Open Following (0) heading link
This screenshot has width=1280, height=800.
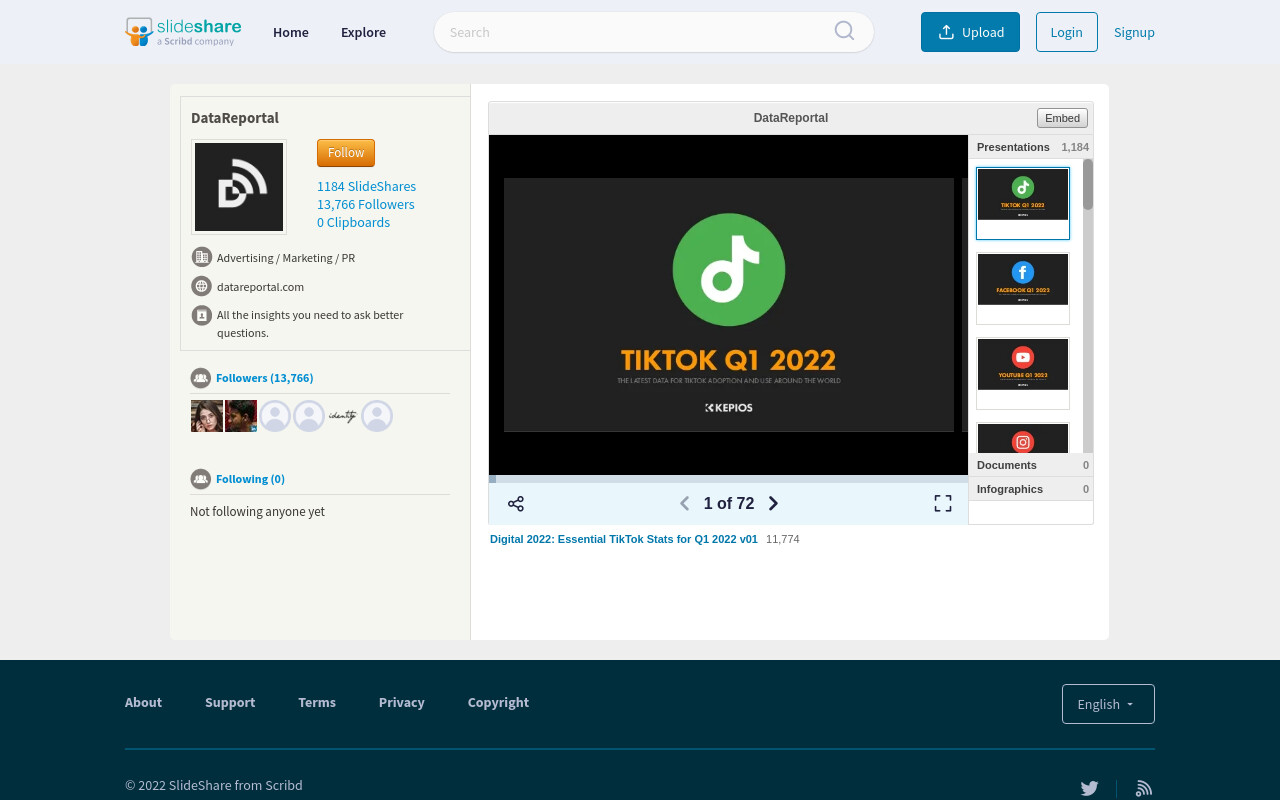[x=250, y=479]
